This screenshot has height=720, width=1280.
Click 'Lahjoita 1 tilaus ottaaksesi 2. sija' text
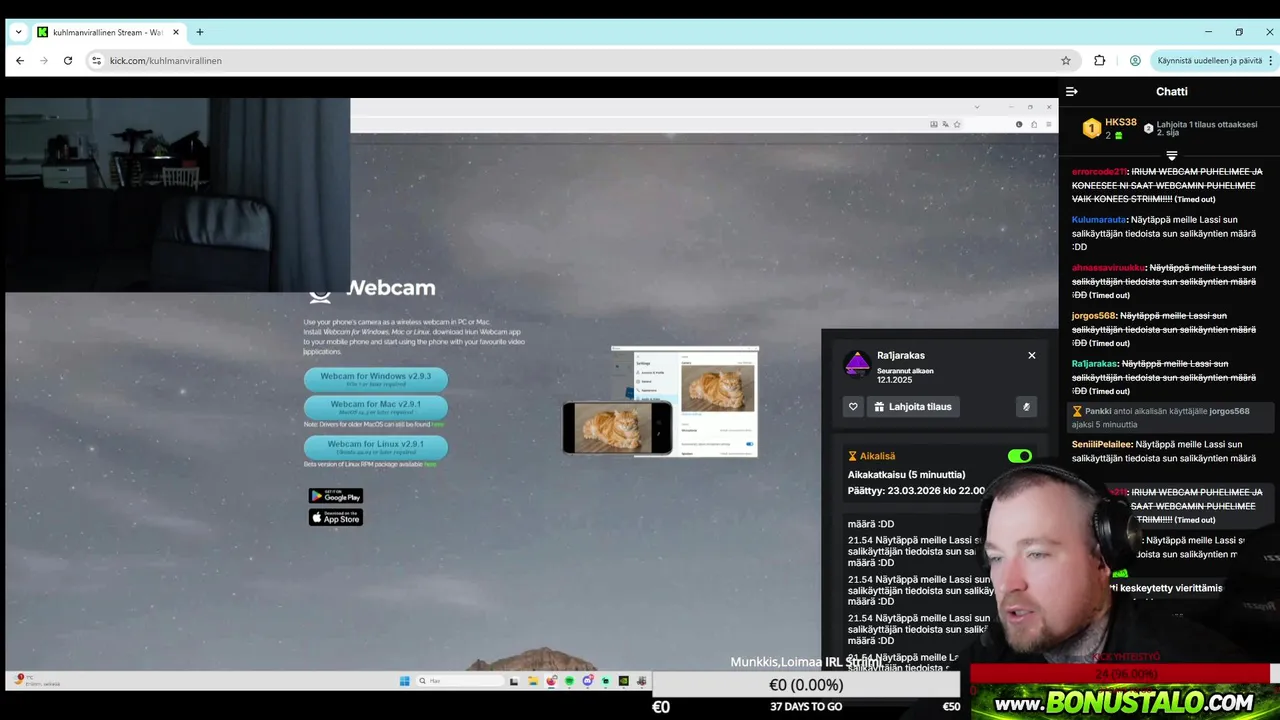tap(1207, 128)
